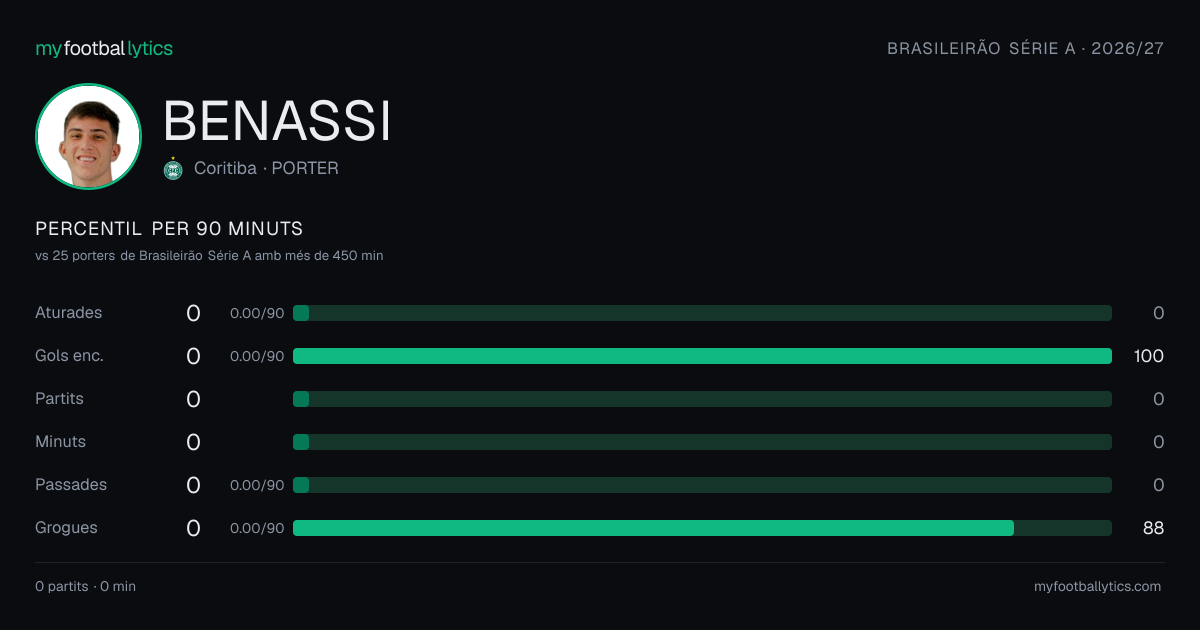Click the Gols enc. full green bar
This screenshot has width=1200, height=630.
click(702, 356)
